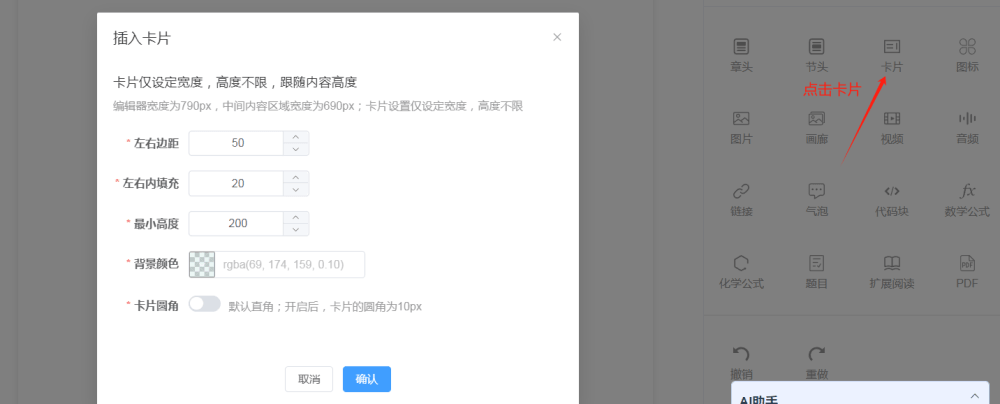Insert a 图标 icon element
This screenshot has width=1000, height=404.
[967, 54]
